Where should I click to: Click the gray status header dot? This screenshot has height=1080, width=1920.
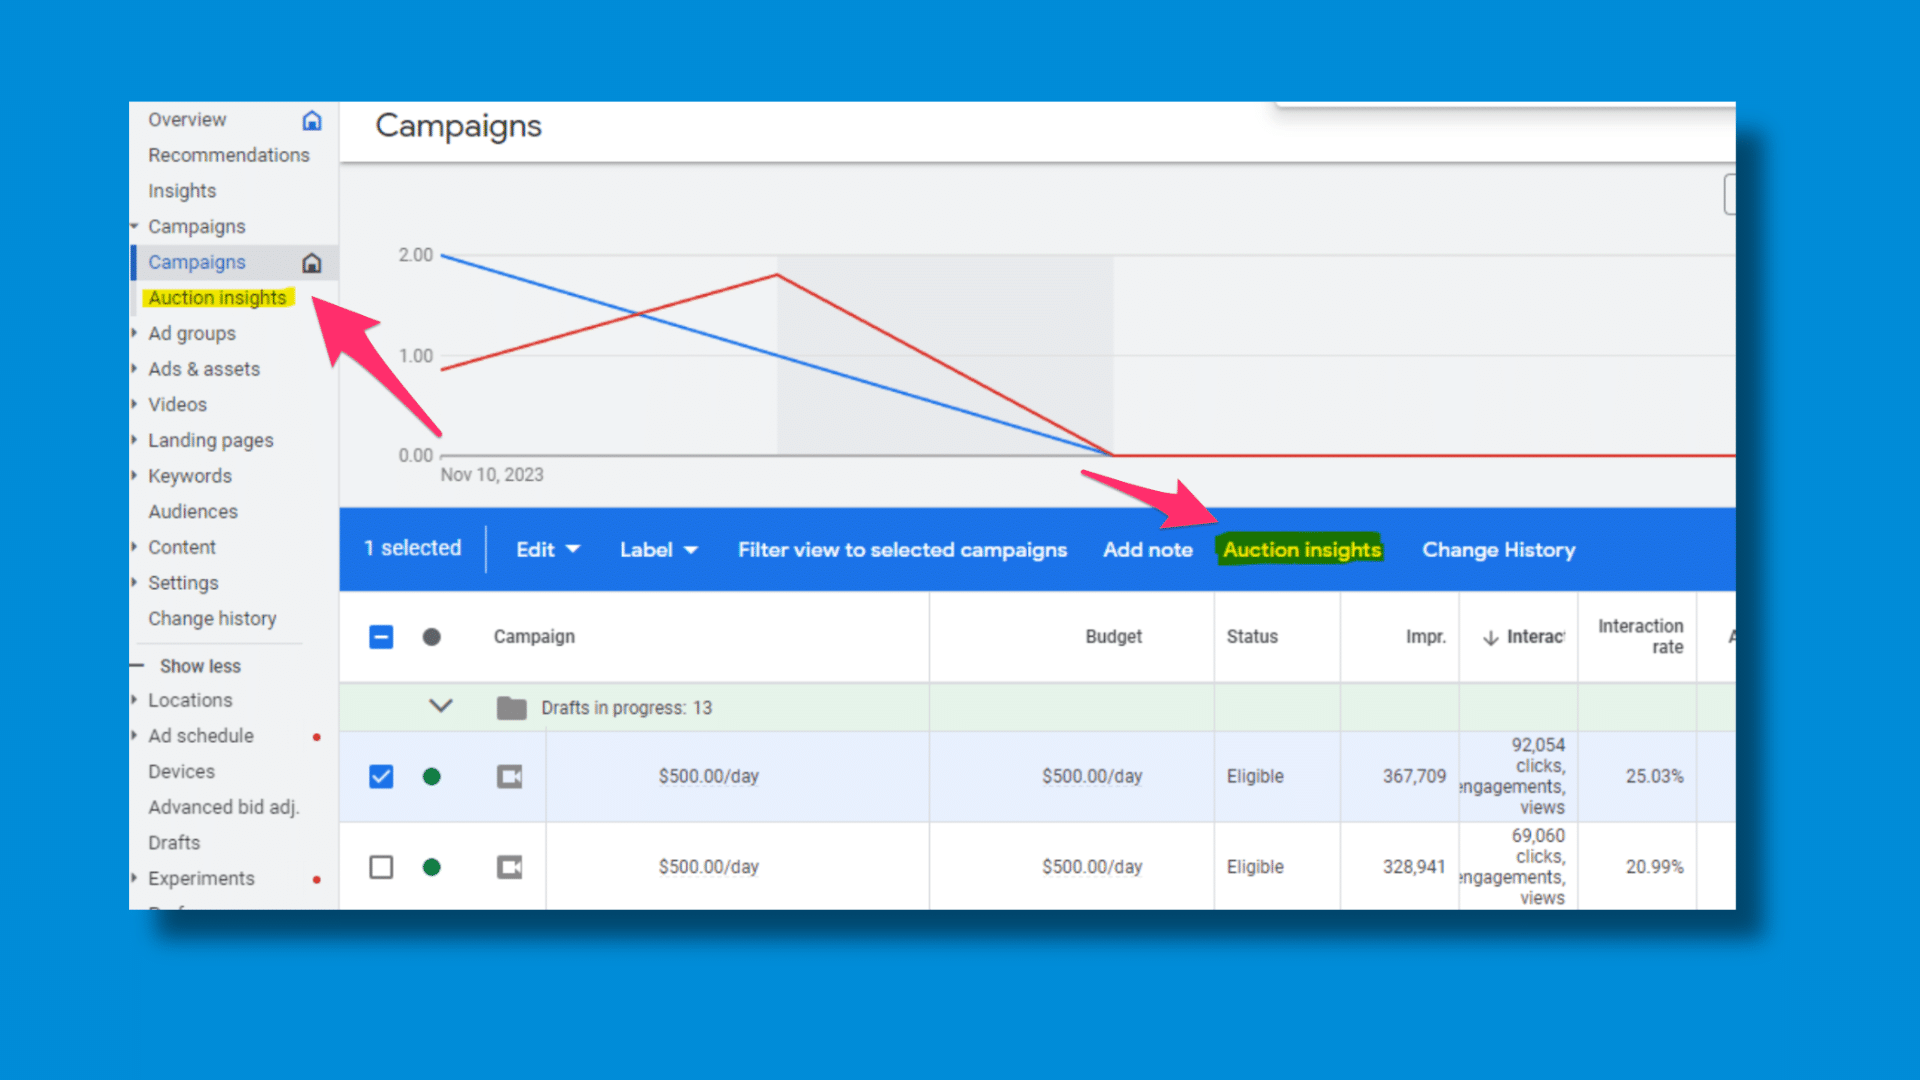(432, 637)
